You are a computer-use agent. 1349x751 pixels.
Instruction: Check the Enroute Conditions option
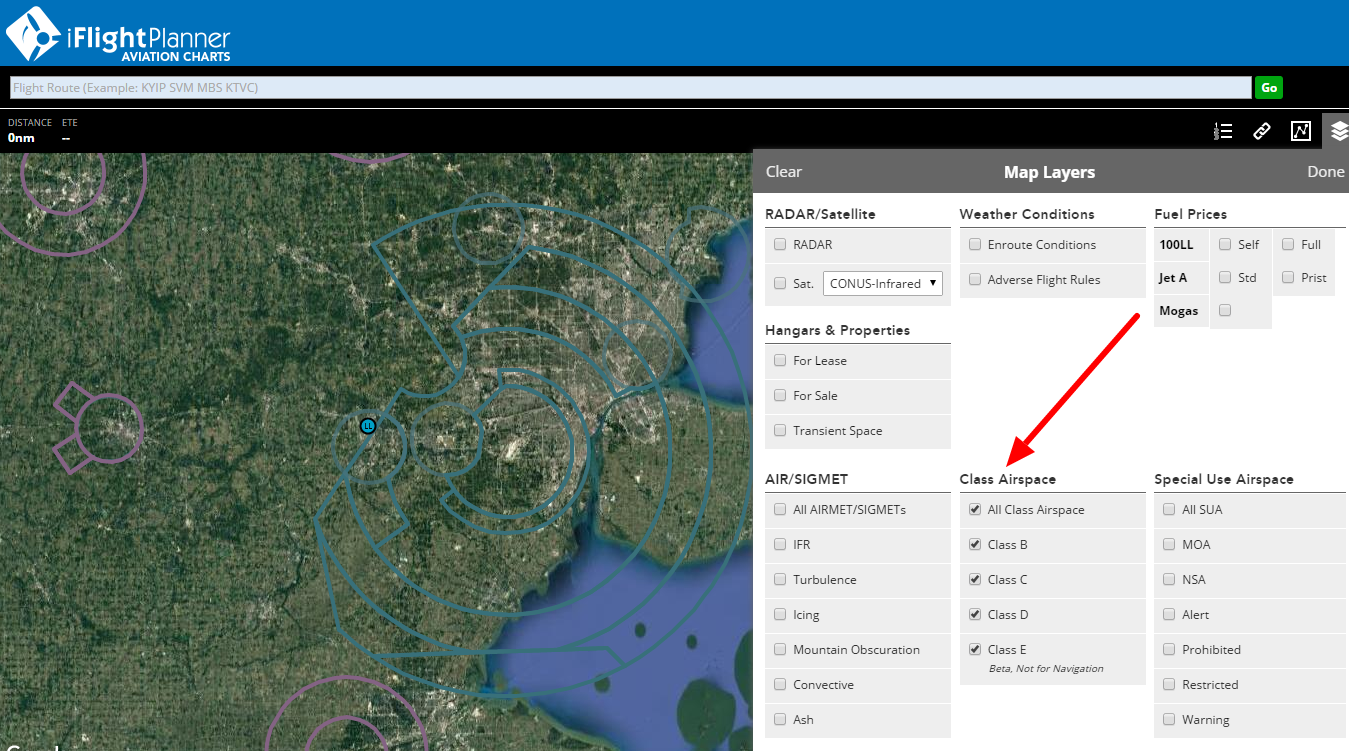click(975, 245)
